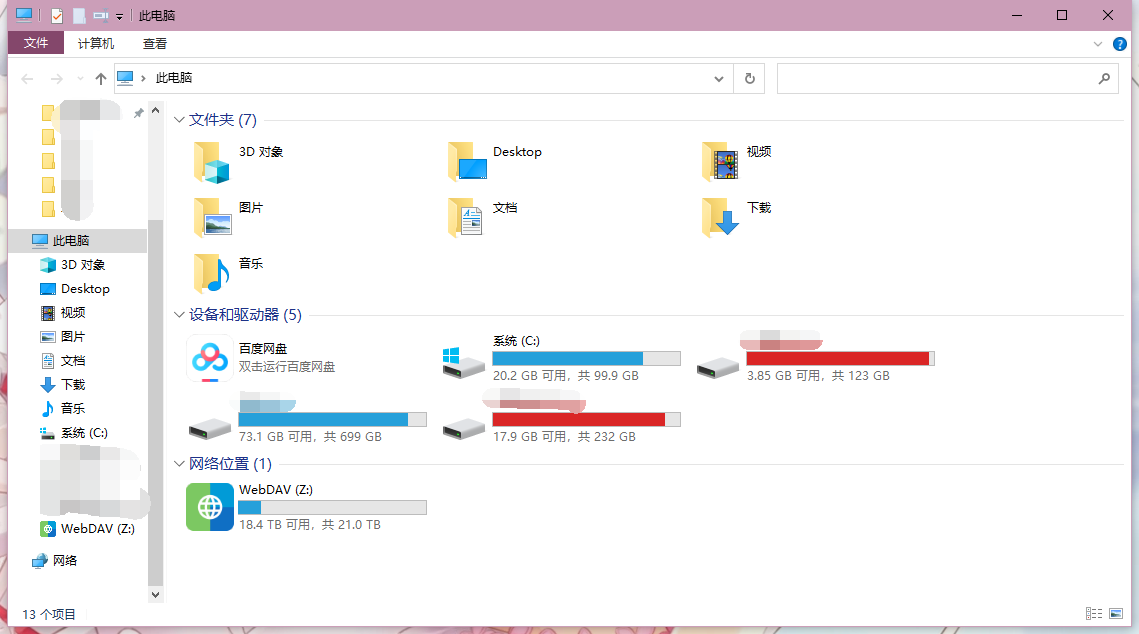Screen dimensions: 1139x634
Task: Open the 音乐 folder icon
Action: point(211,273)
